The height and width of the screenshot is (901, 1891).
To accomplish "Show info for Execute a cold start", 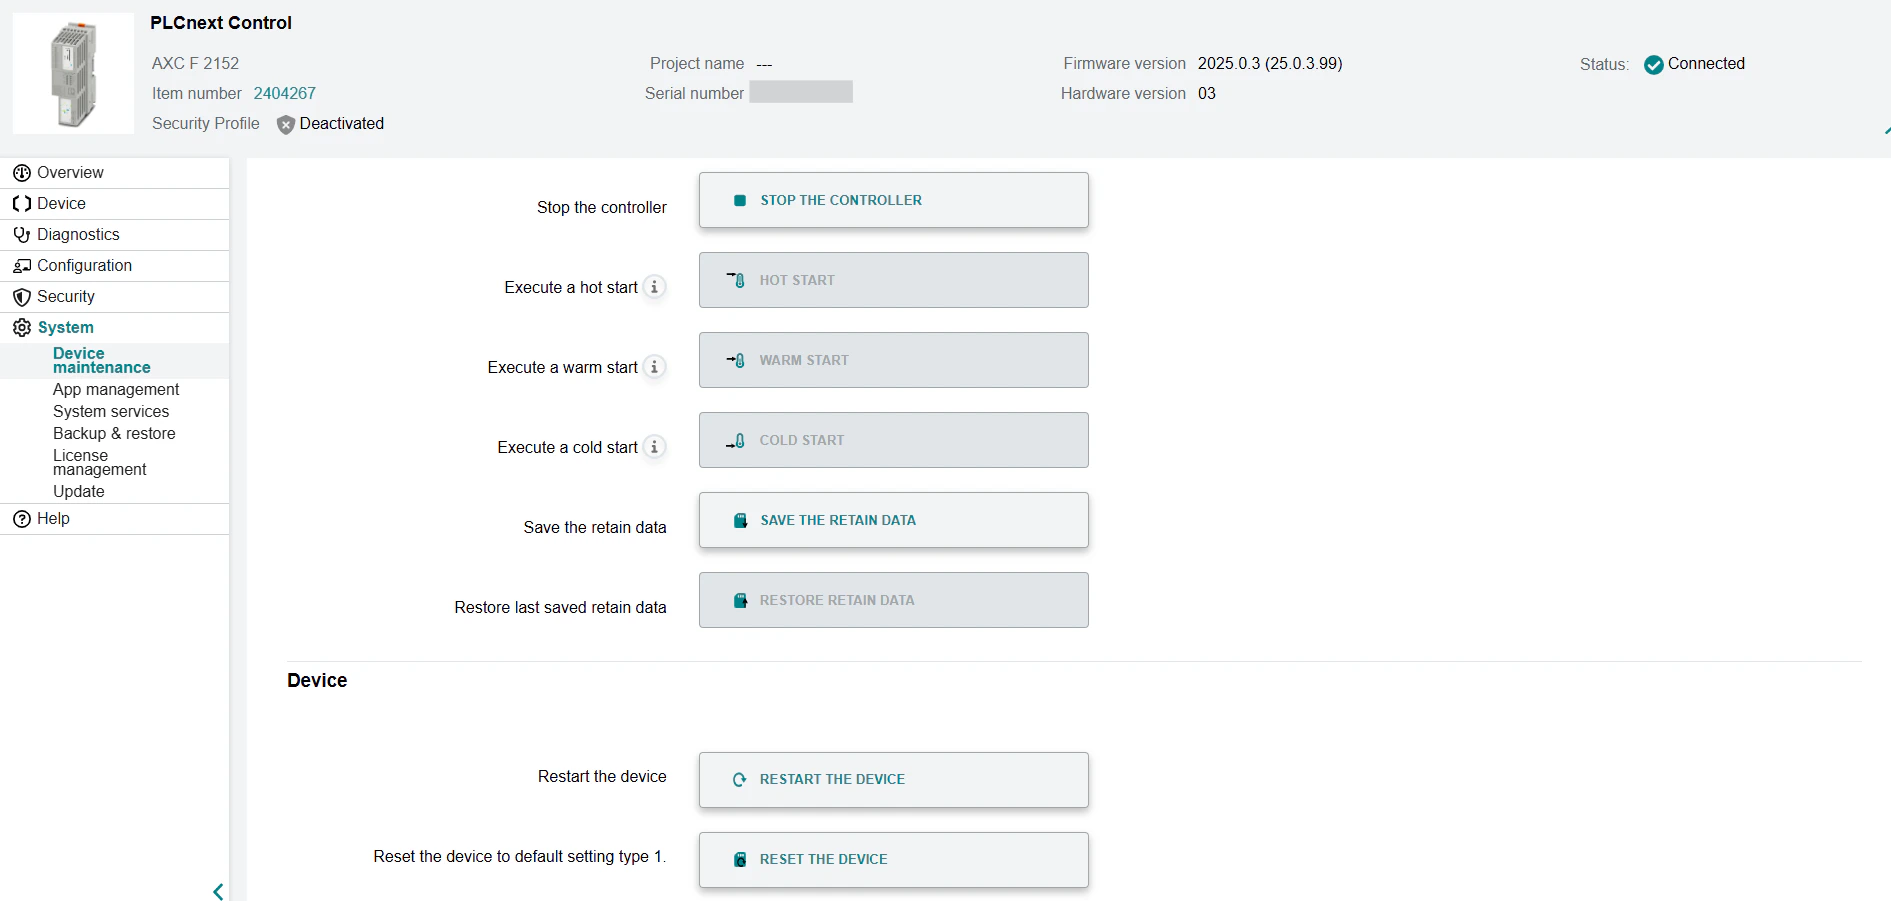I will [655, 447].
